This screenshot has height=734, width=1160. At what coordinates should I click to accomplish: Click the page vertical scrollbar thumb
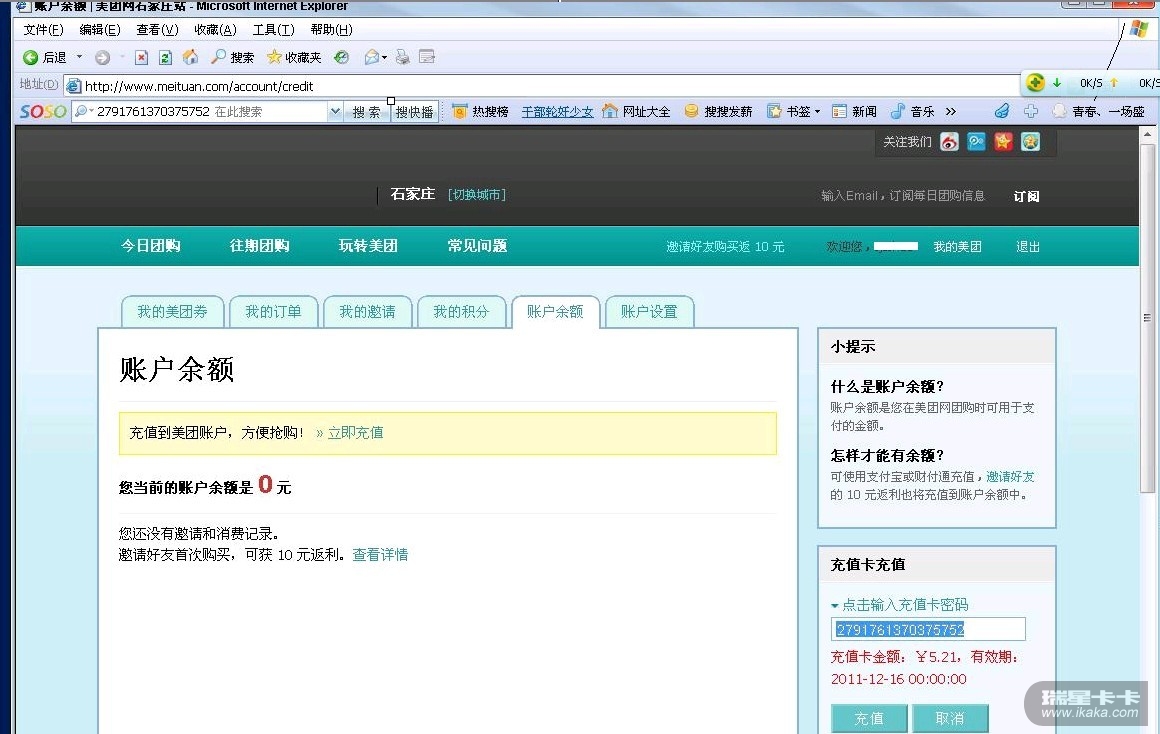point(1148,318)
